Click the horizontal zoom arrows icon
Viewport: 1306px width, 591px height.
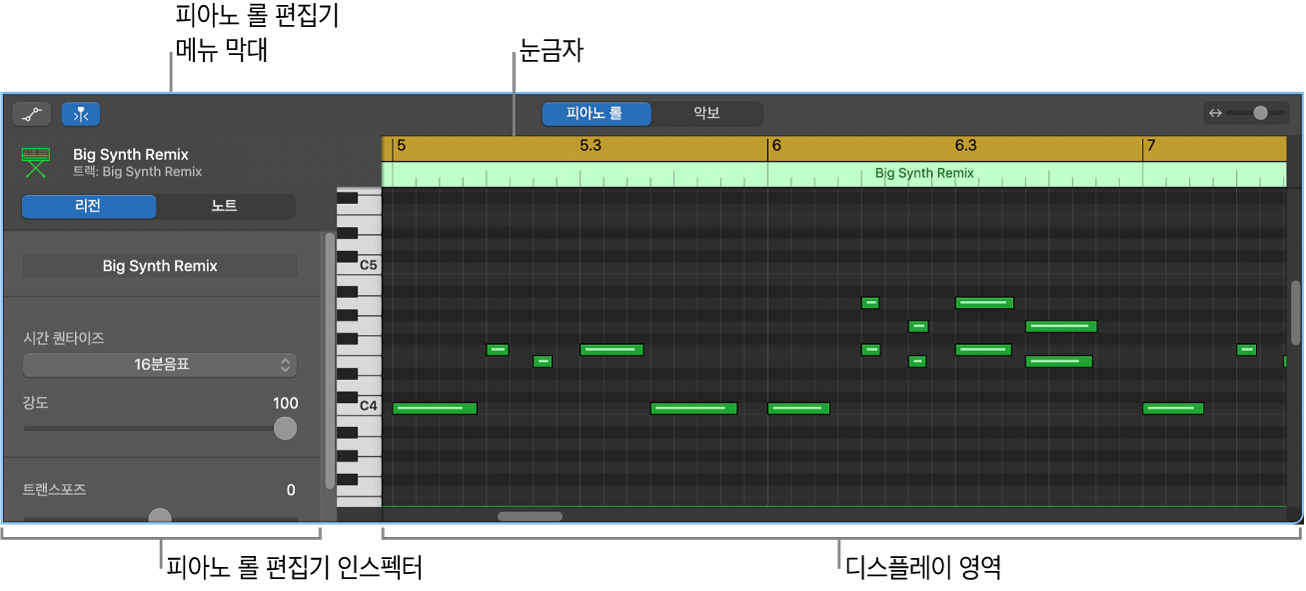coord(1215,113)
